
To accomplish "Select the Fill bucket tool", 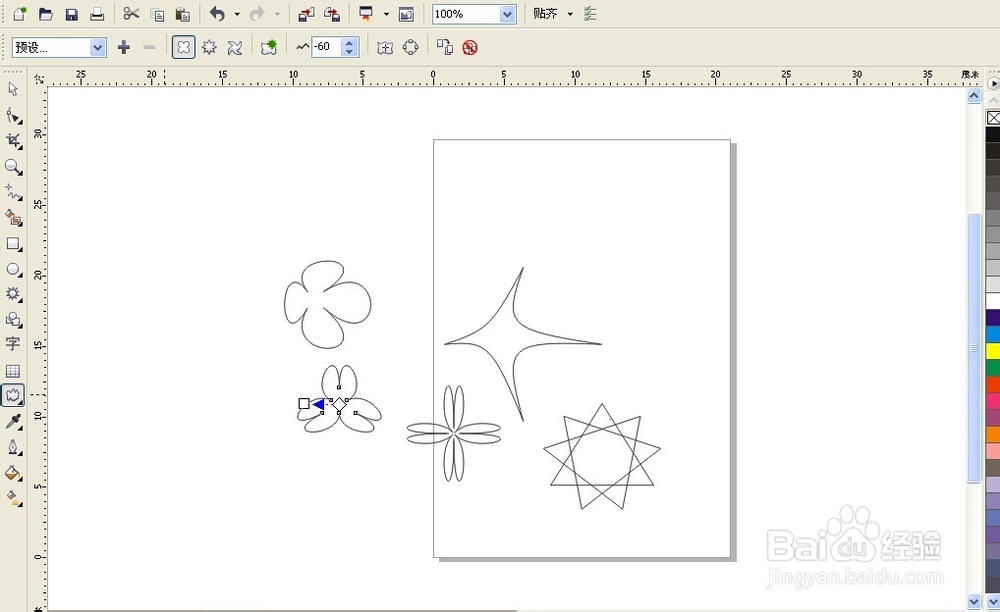I will [x=13, y=473].
